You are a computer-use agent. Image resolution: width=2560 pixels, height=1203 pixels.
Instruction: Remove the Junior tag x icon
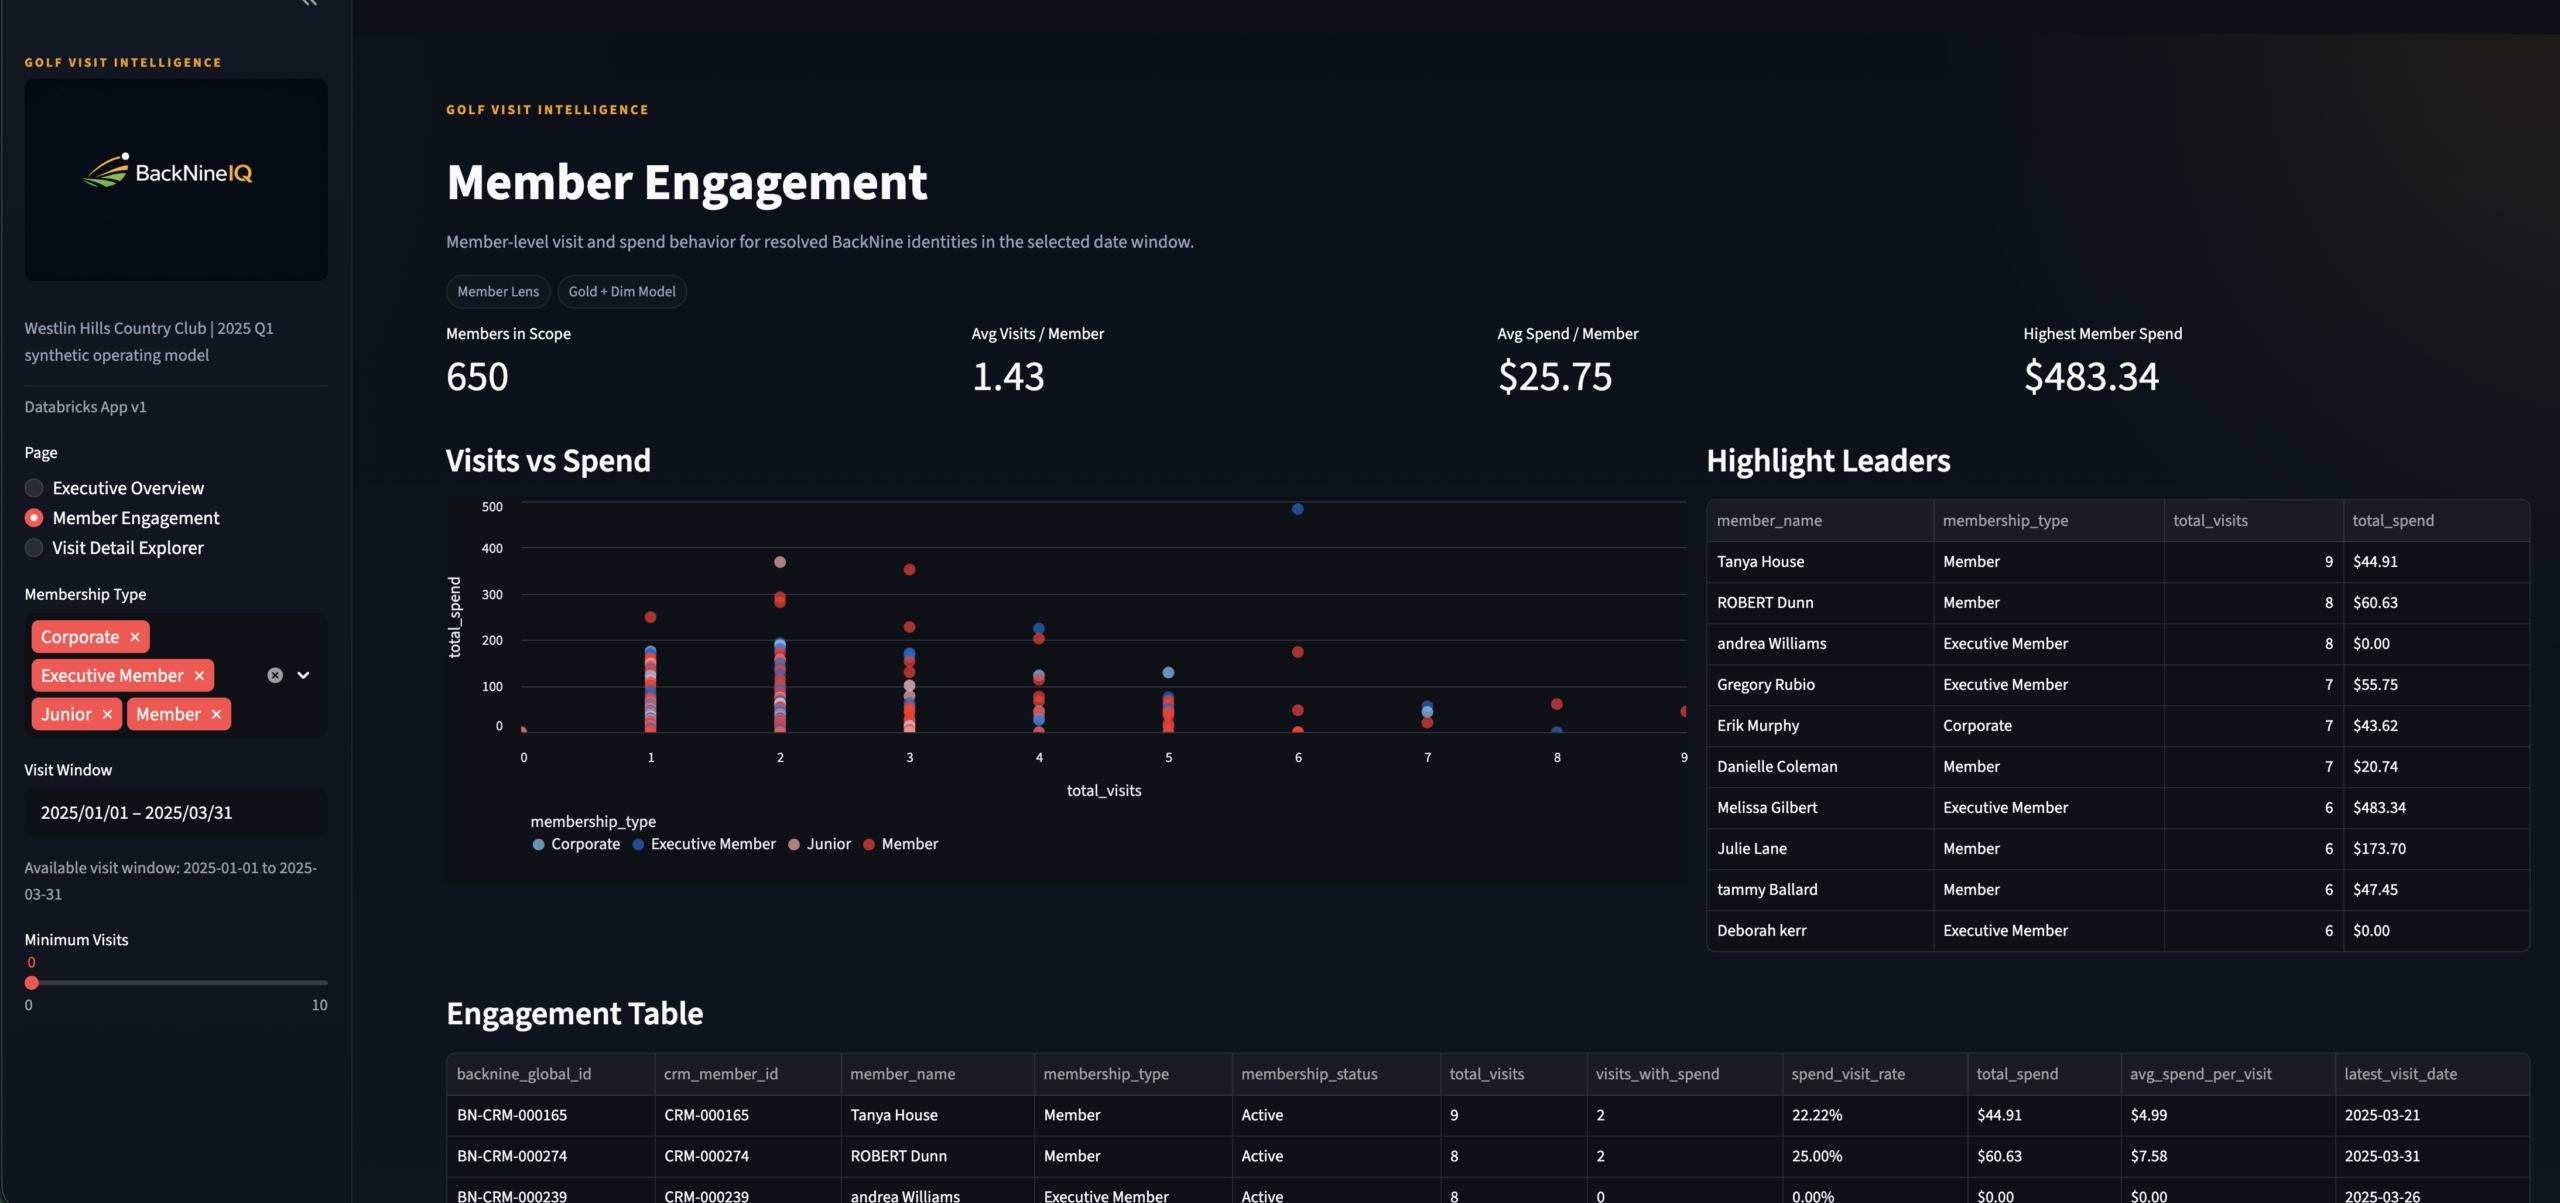click(x=107, y=714)
